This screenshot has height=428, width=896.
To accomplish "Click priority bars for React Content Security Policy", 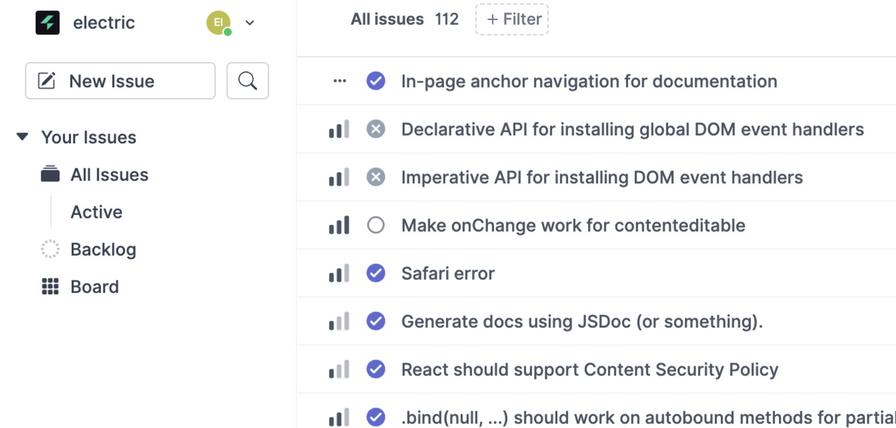I will click(x=339, y=369).
